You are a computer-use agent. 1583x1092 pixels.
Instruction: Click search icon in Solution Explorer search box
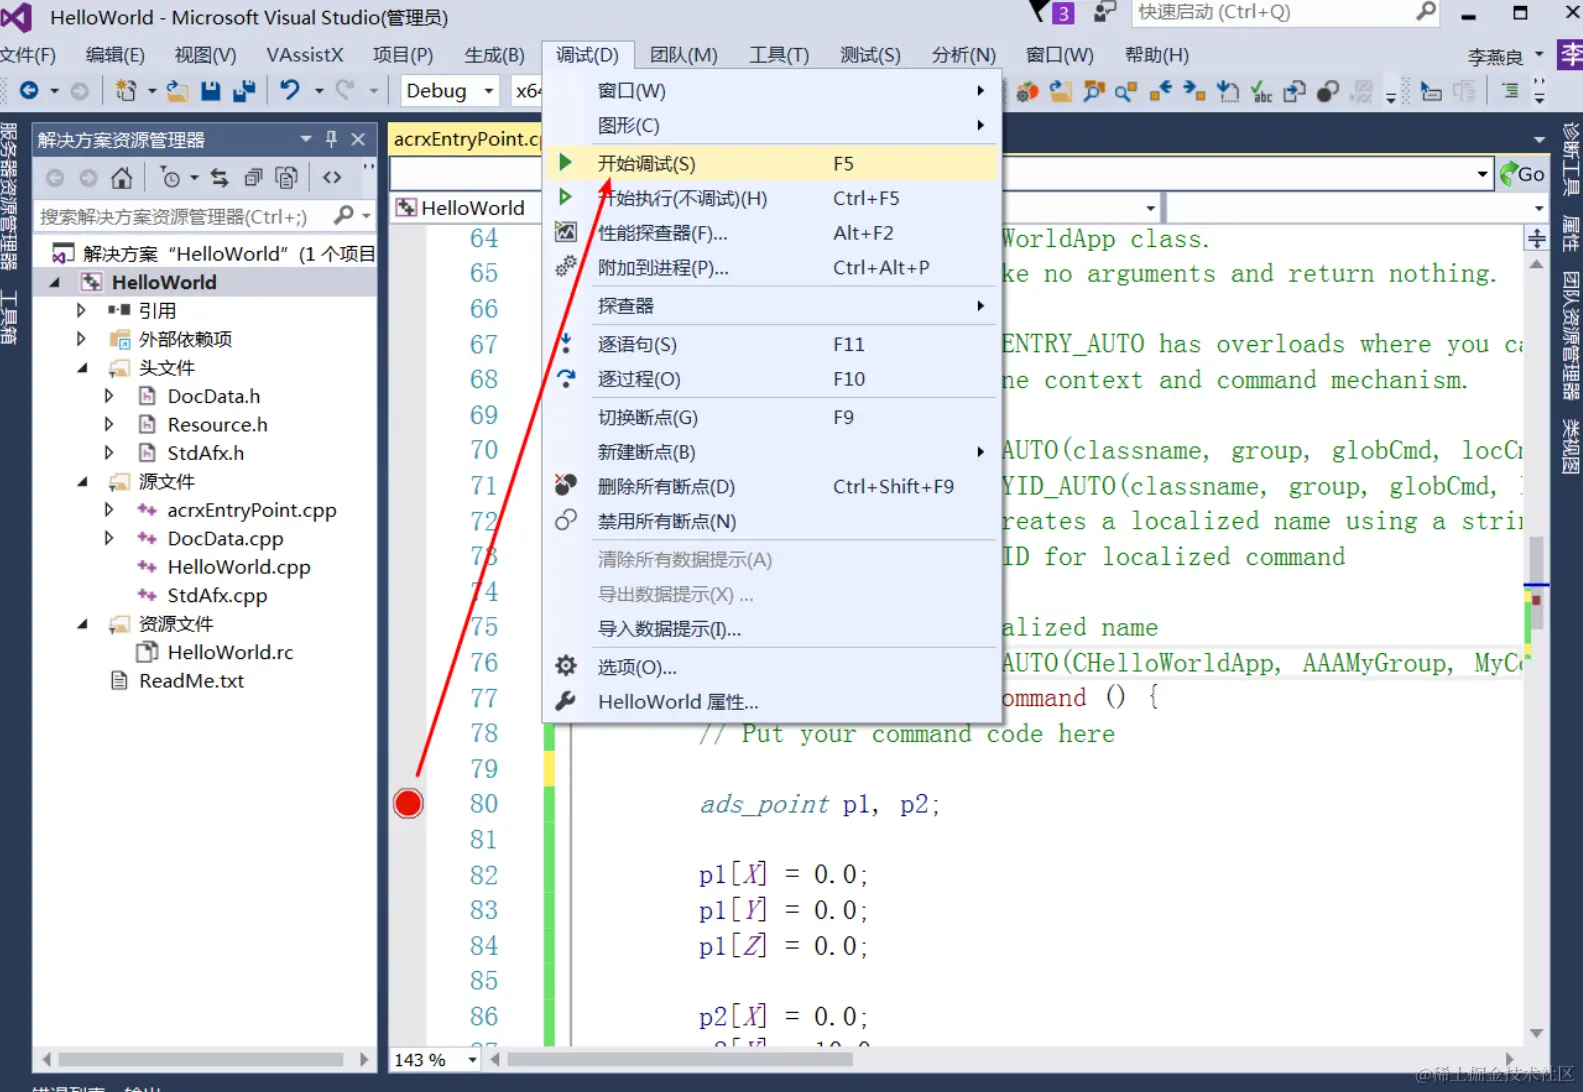(x=343, y=215)
